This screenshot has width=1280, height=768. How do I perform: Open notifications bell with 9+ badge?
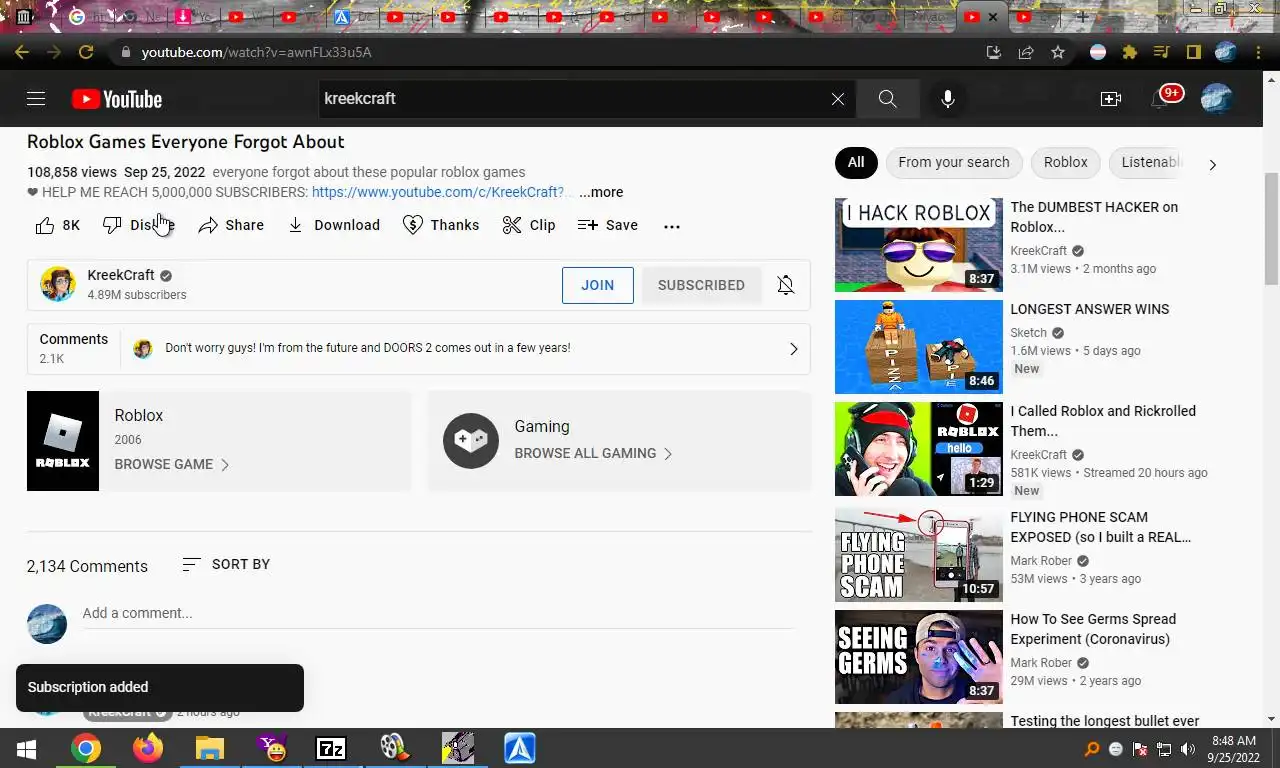tap(1162, 98)
